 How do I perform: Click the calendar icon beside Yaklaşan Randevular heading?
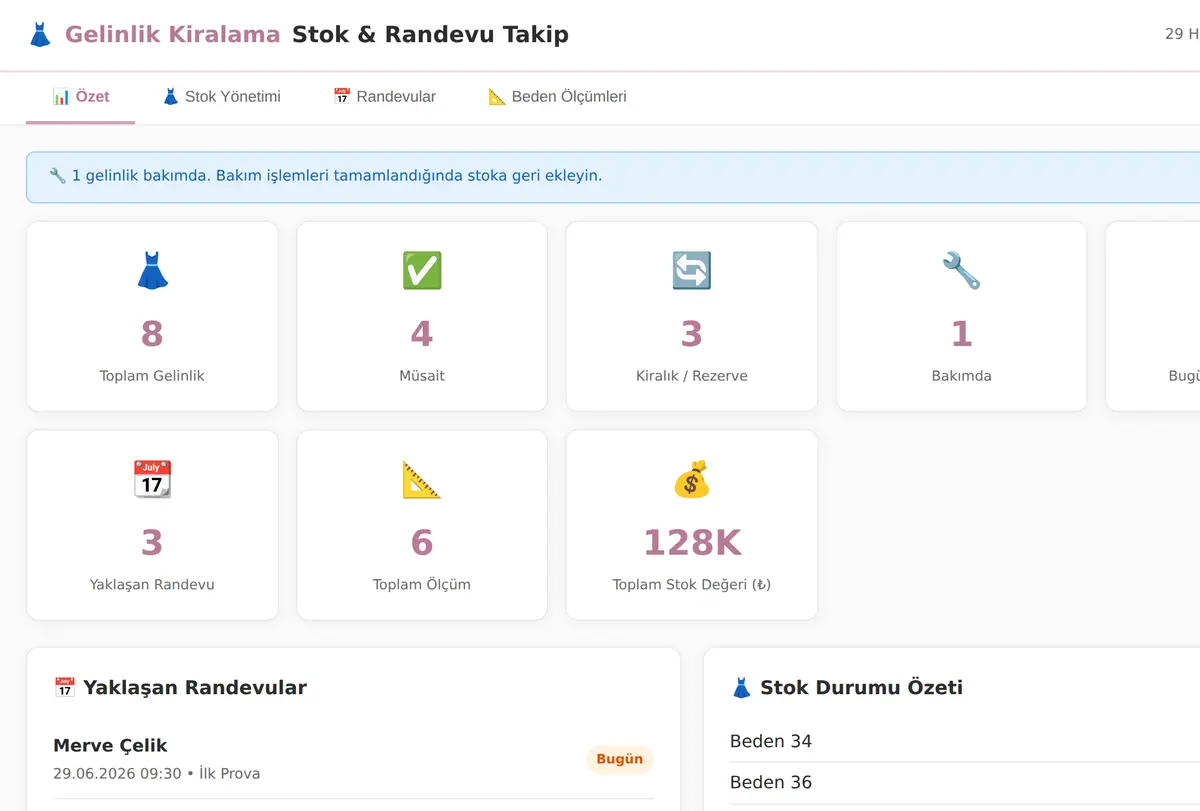tap(65, 688)
